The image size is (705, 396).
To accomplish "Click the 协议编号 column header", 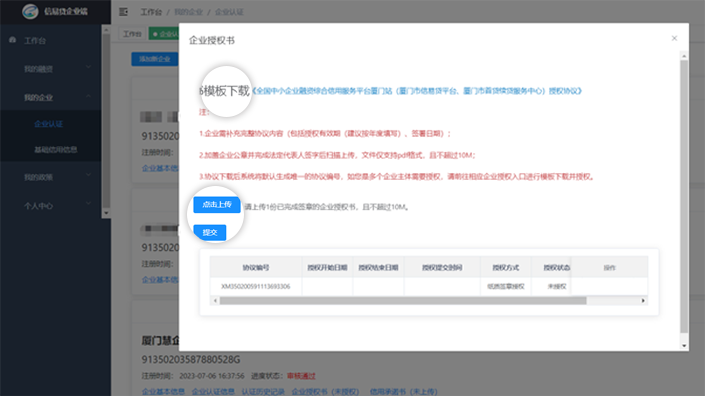I will pos(256,267).
